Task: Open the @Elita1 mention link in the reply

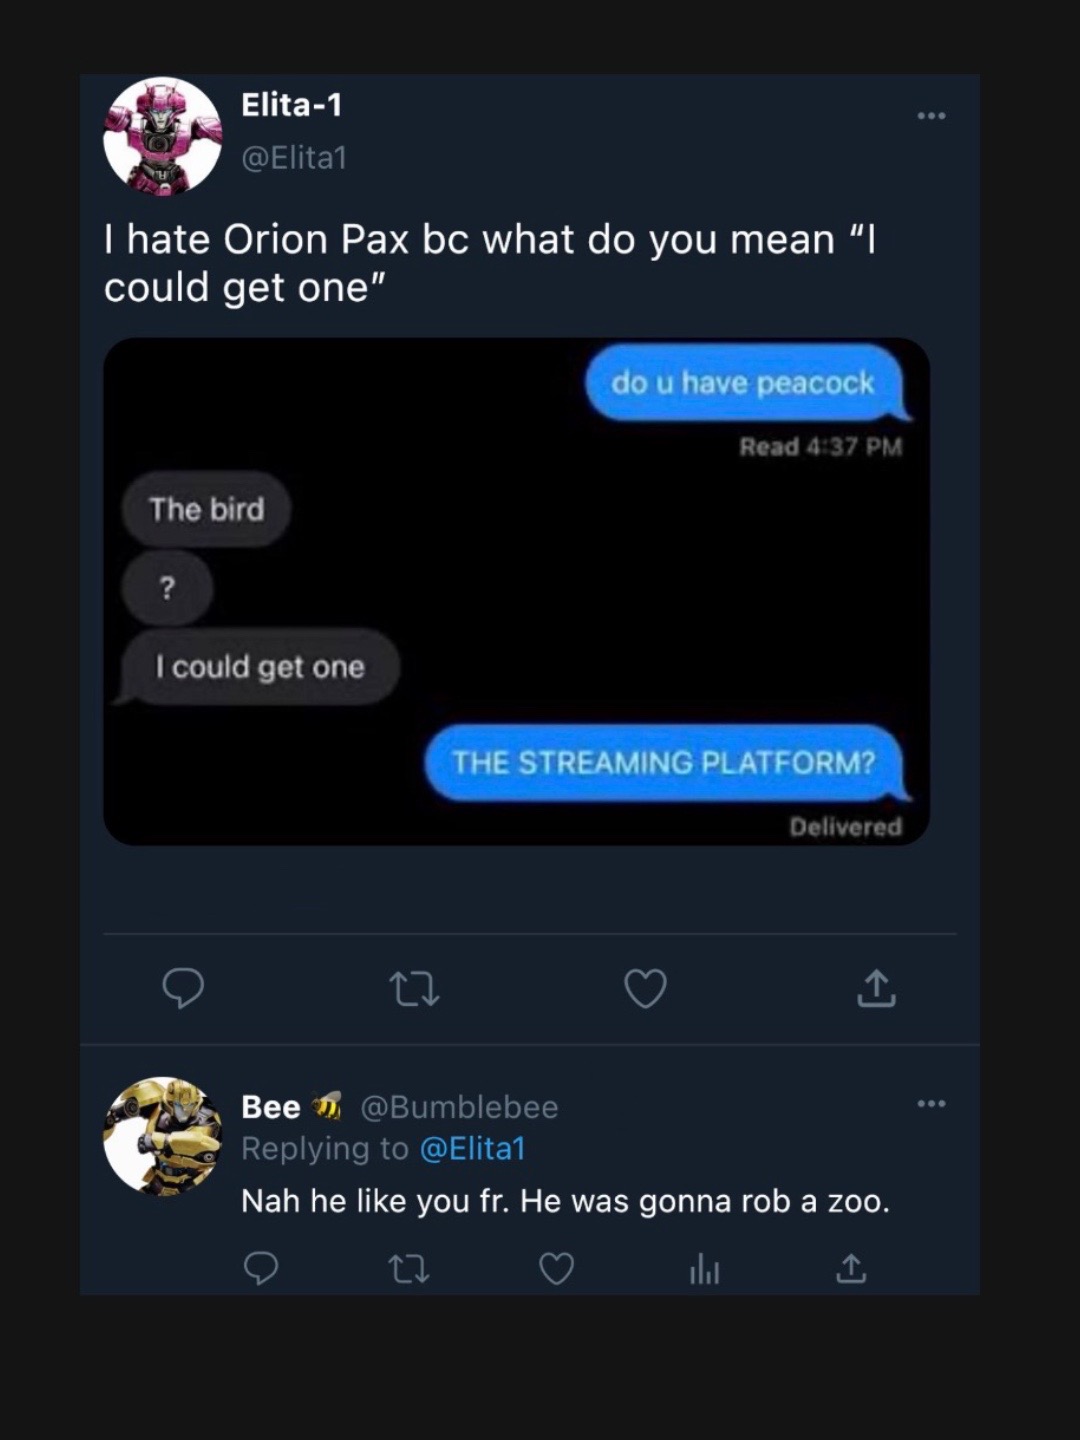Action: [x=472, y=1148]
